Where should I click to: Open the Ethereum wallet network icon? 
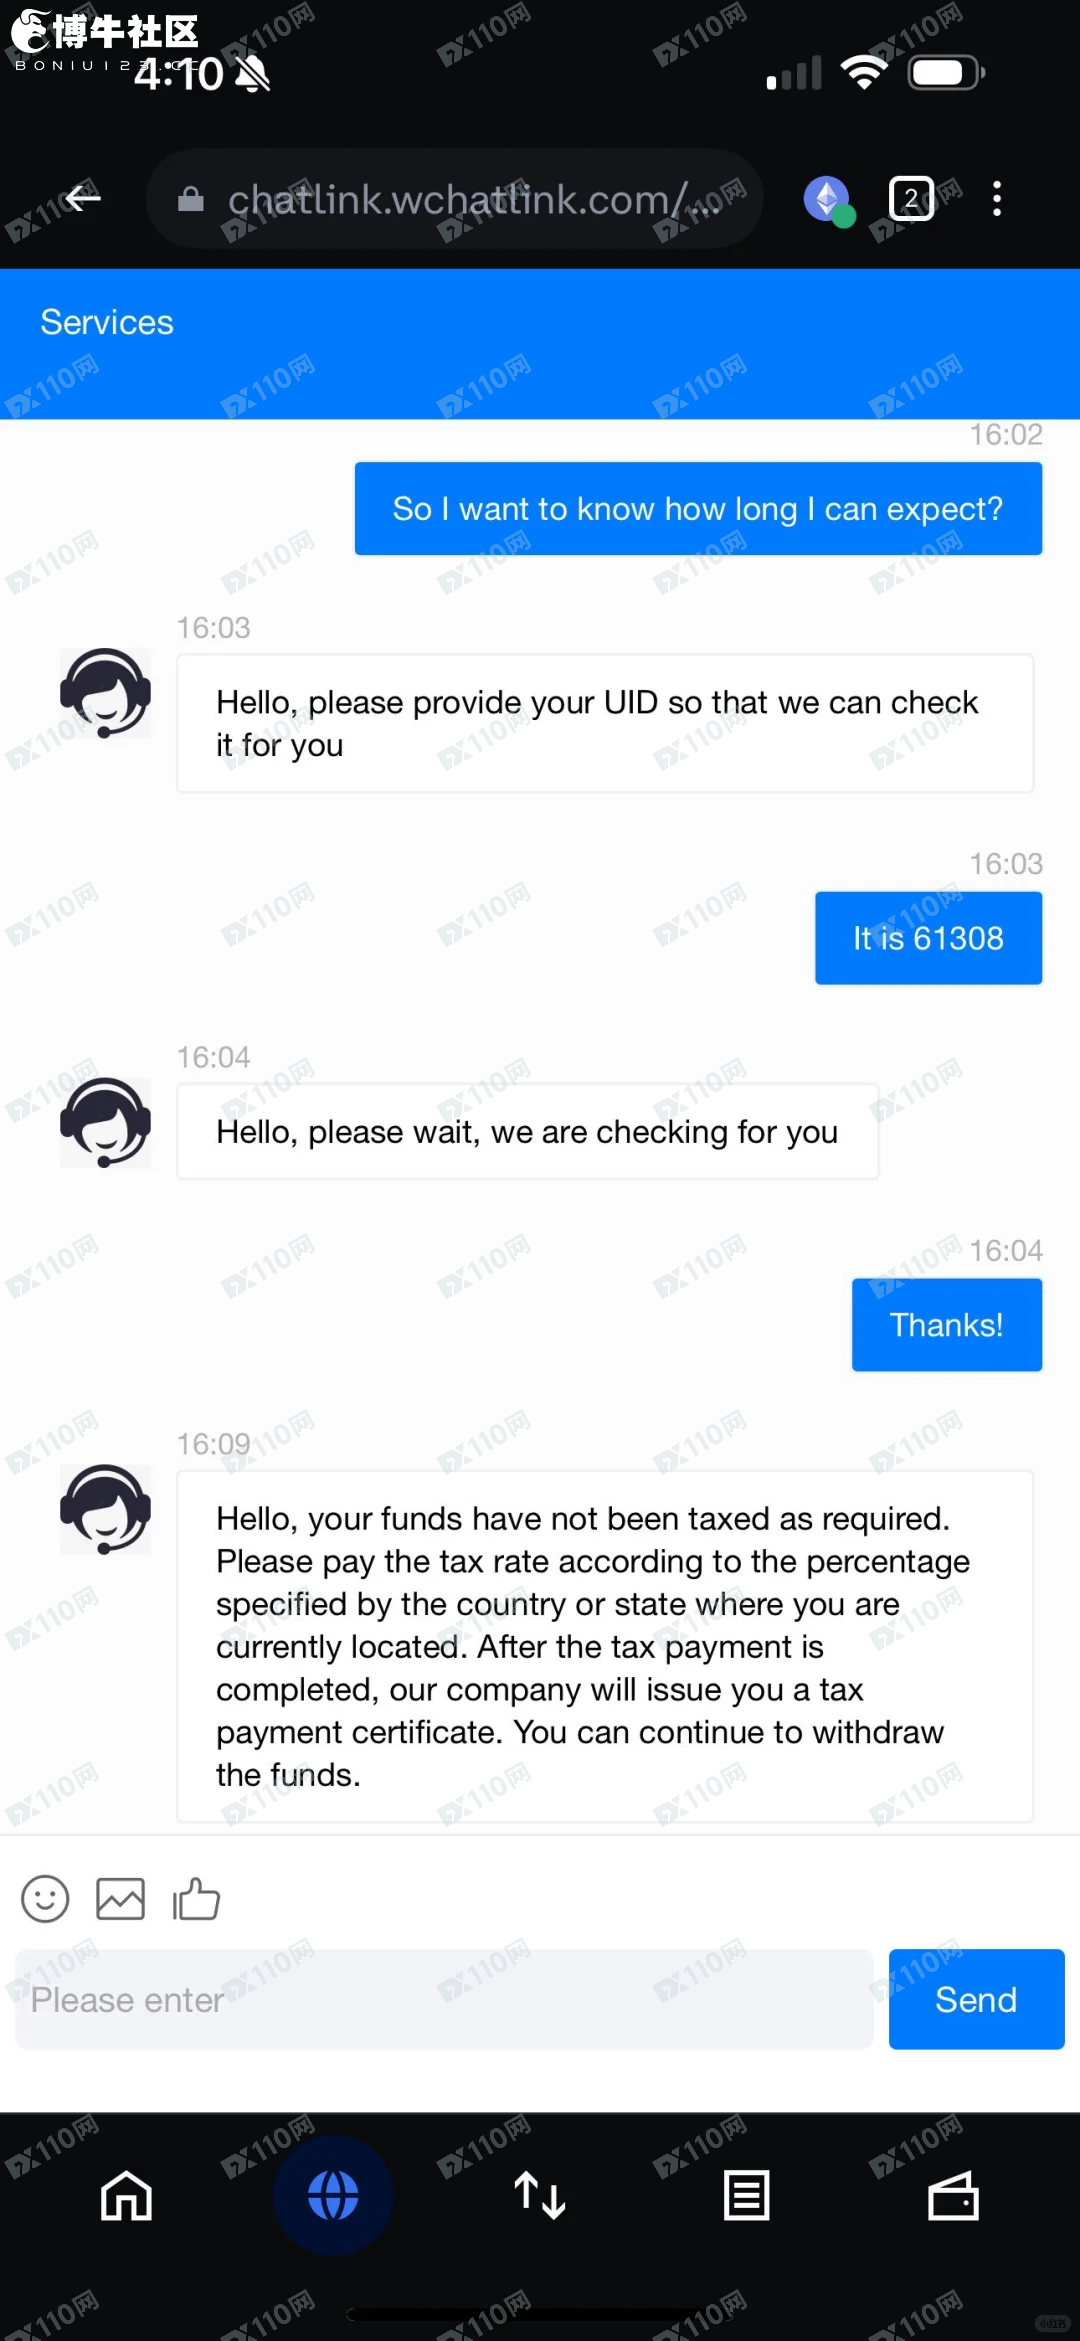tap(828, 199)
